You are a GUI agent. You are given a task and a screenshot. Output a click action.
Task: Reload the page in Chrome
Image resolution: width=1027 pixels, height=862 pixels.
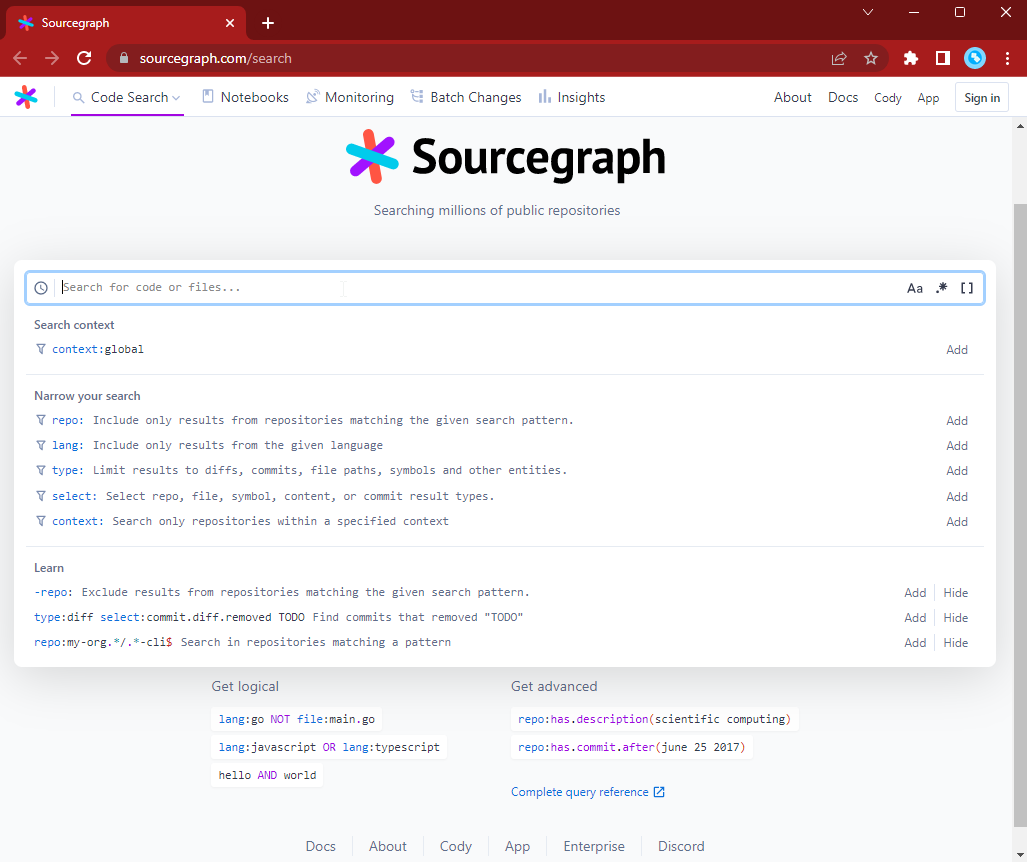coord(84,58)
